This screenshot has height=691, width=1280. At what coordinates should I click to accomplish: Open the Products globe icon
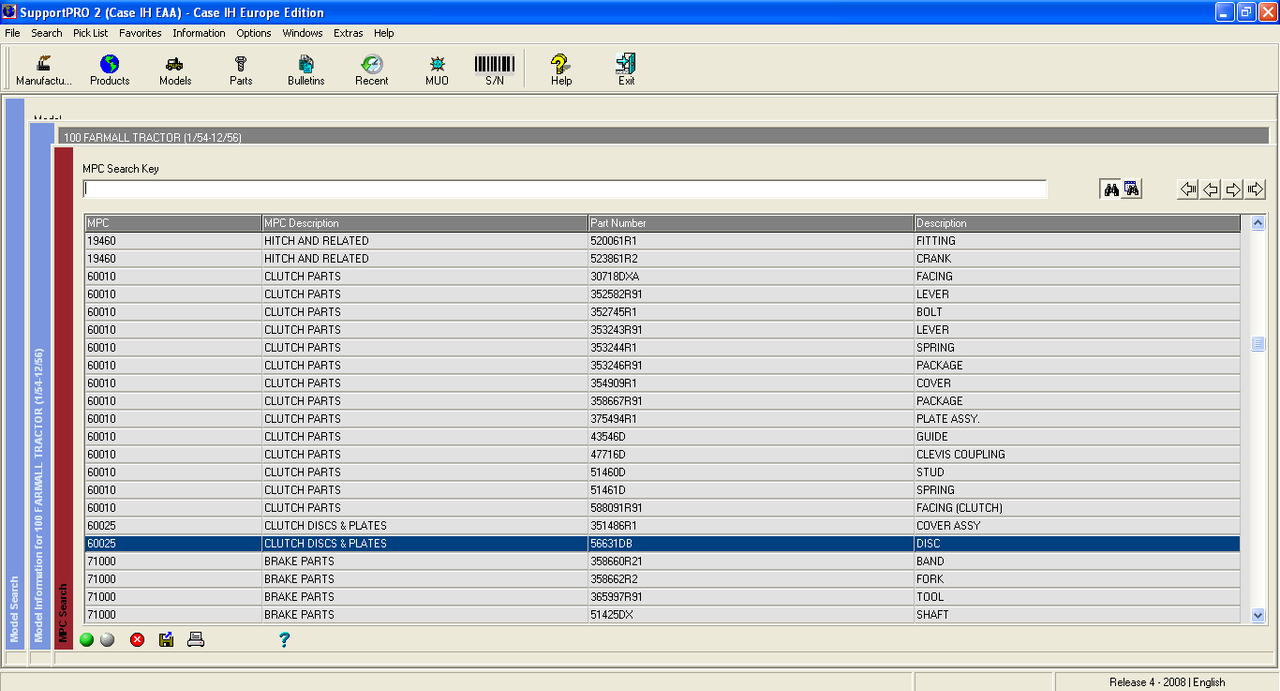point(110,69)
